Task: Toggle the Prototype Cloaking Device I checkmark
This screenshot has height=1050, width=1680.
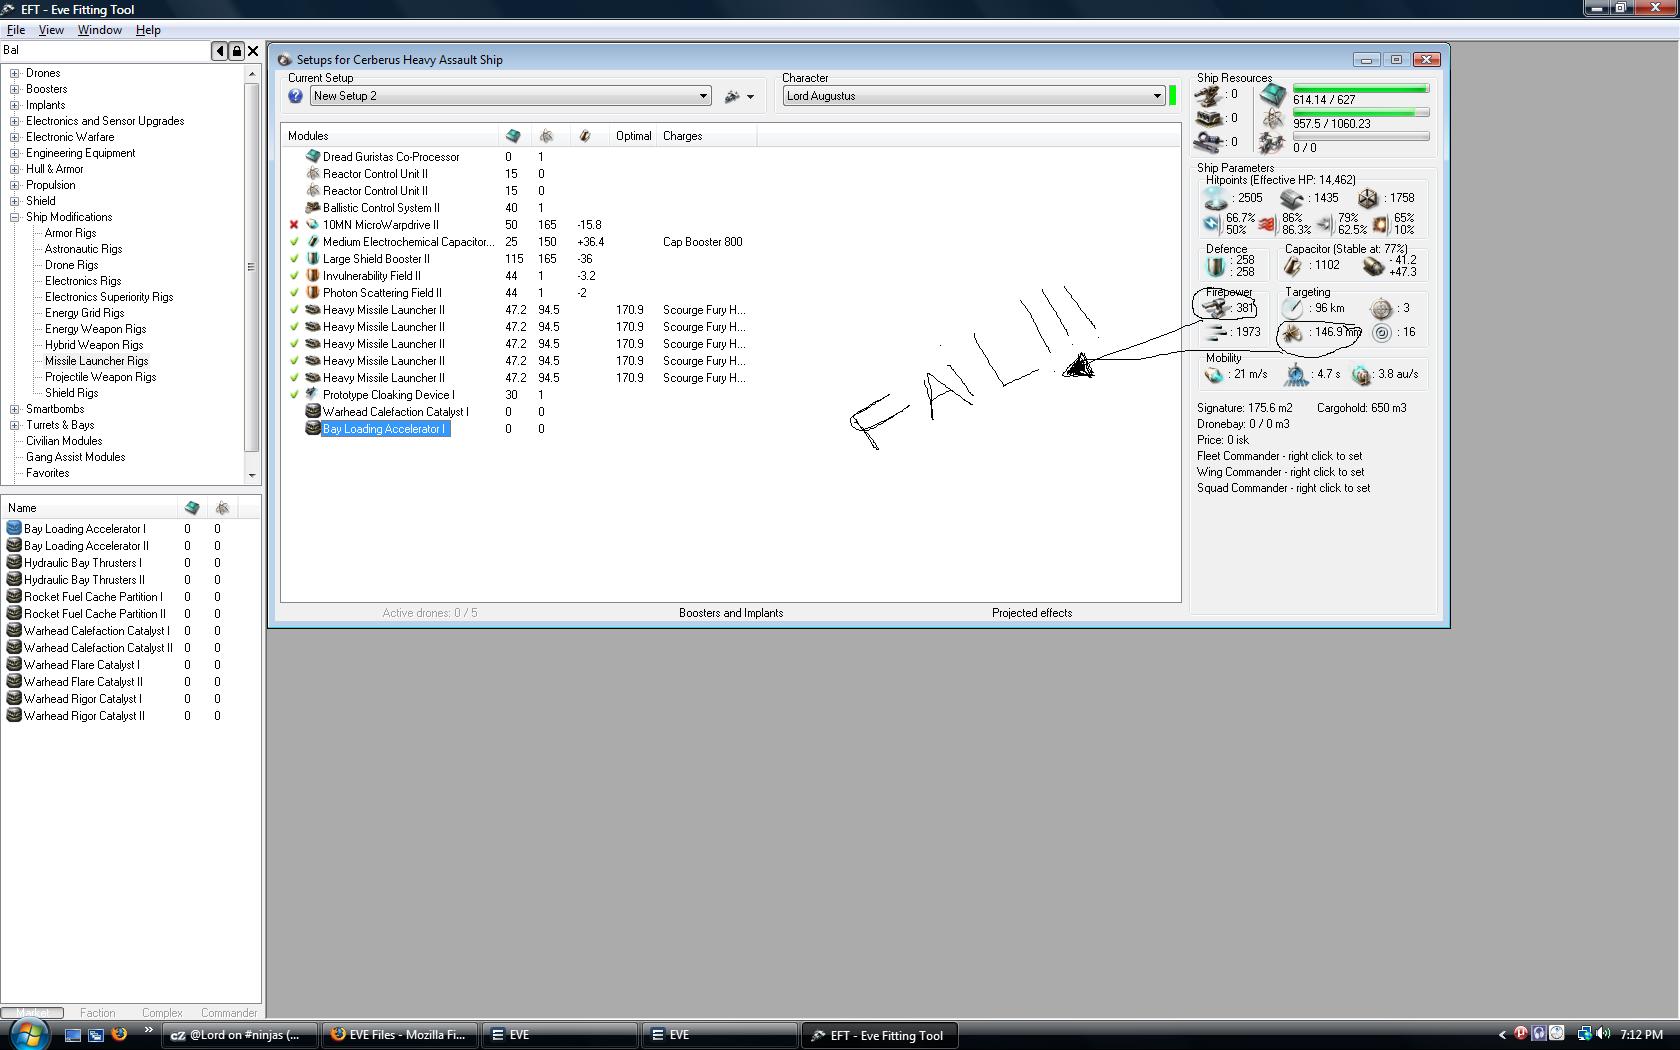Action: click(294, 395)
